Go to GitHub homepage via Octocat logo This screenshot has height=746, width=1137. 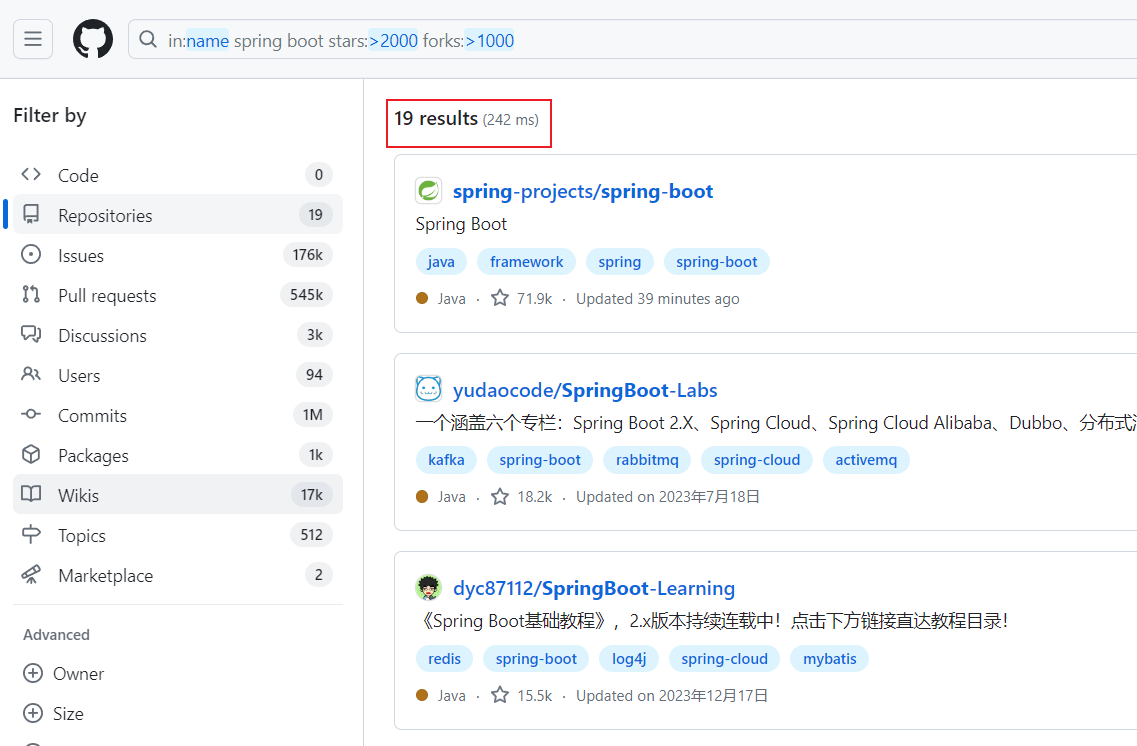click(x=93, y=39)
